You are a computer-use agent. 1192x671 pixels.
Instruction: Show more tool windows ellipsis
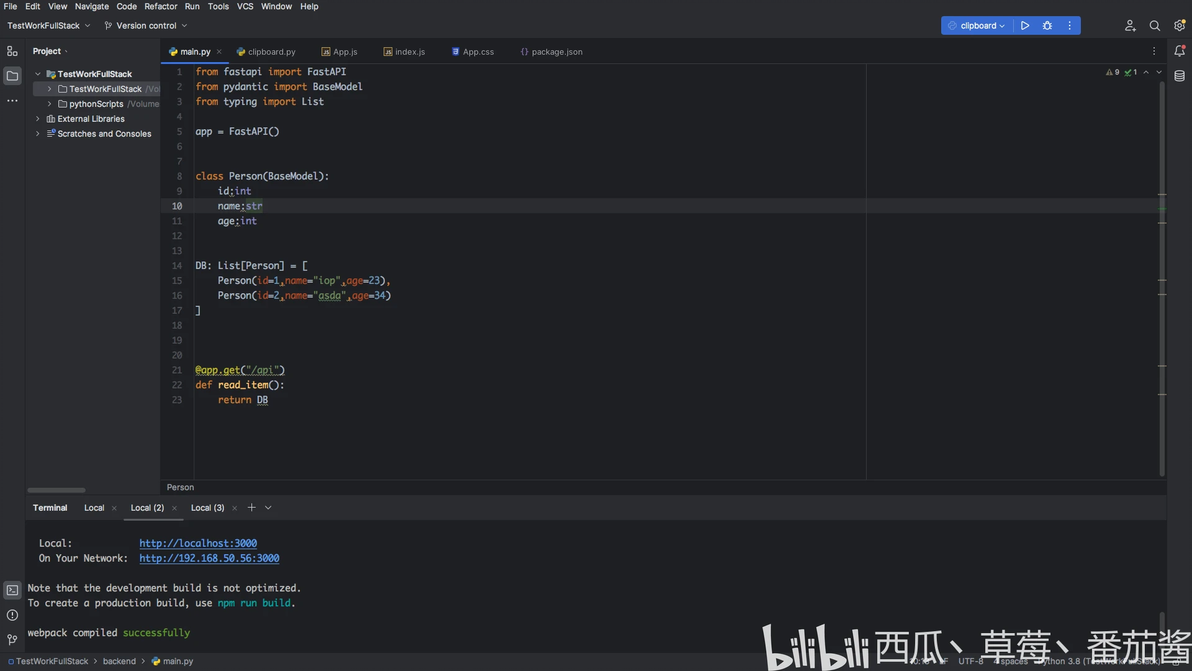click(12, 100)
